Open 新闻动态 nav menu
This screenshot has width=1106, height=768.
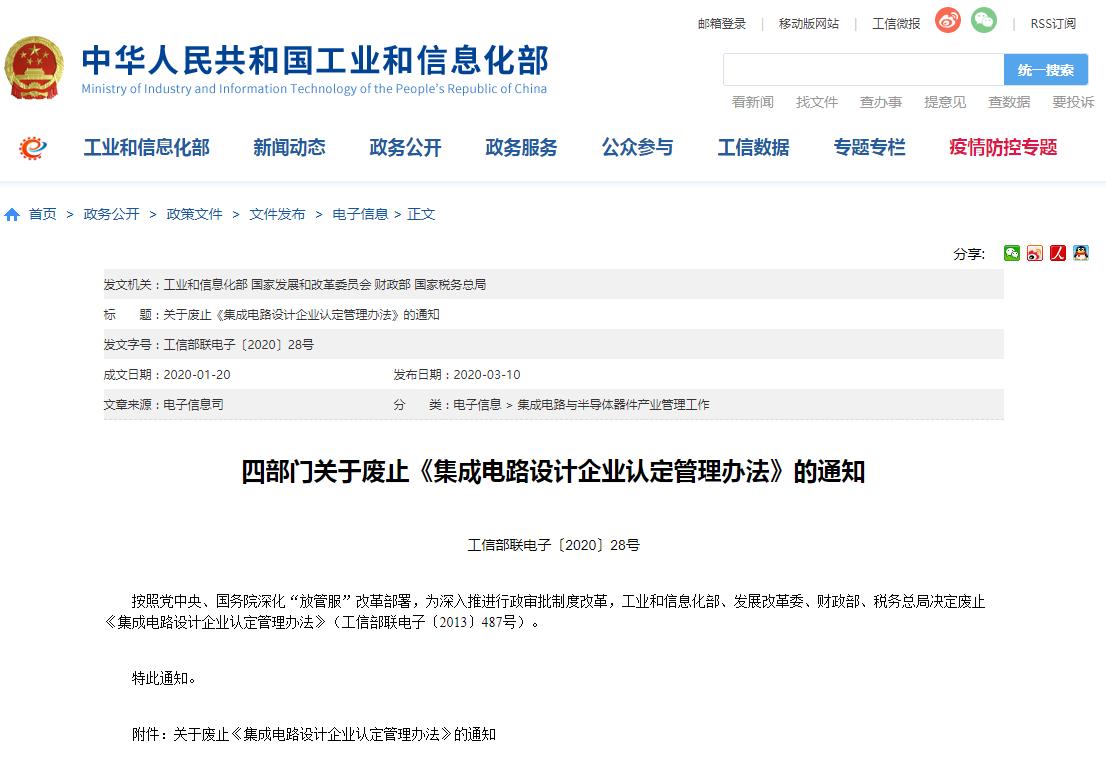point(289,147)
